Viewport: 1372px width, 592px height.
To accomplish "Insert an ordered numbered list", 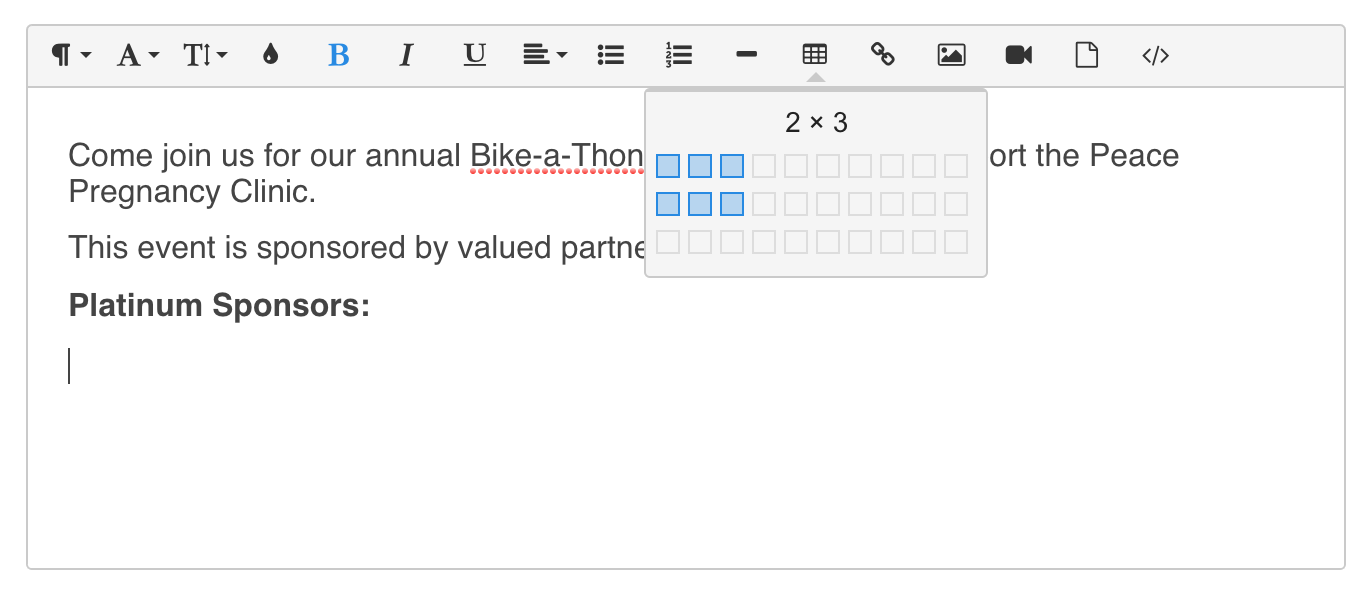I will pos(679,56).
